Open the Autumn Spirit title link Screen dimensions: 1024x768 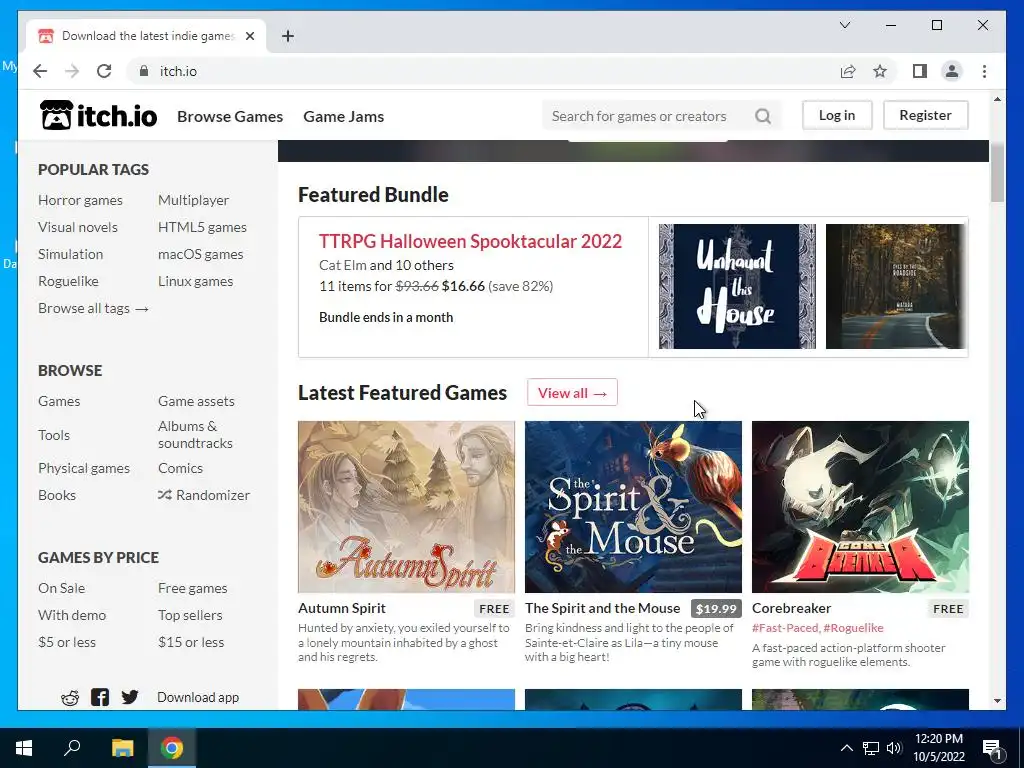(x=342, y=608)
